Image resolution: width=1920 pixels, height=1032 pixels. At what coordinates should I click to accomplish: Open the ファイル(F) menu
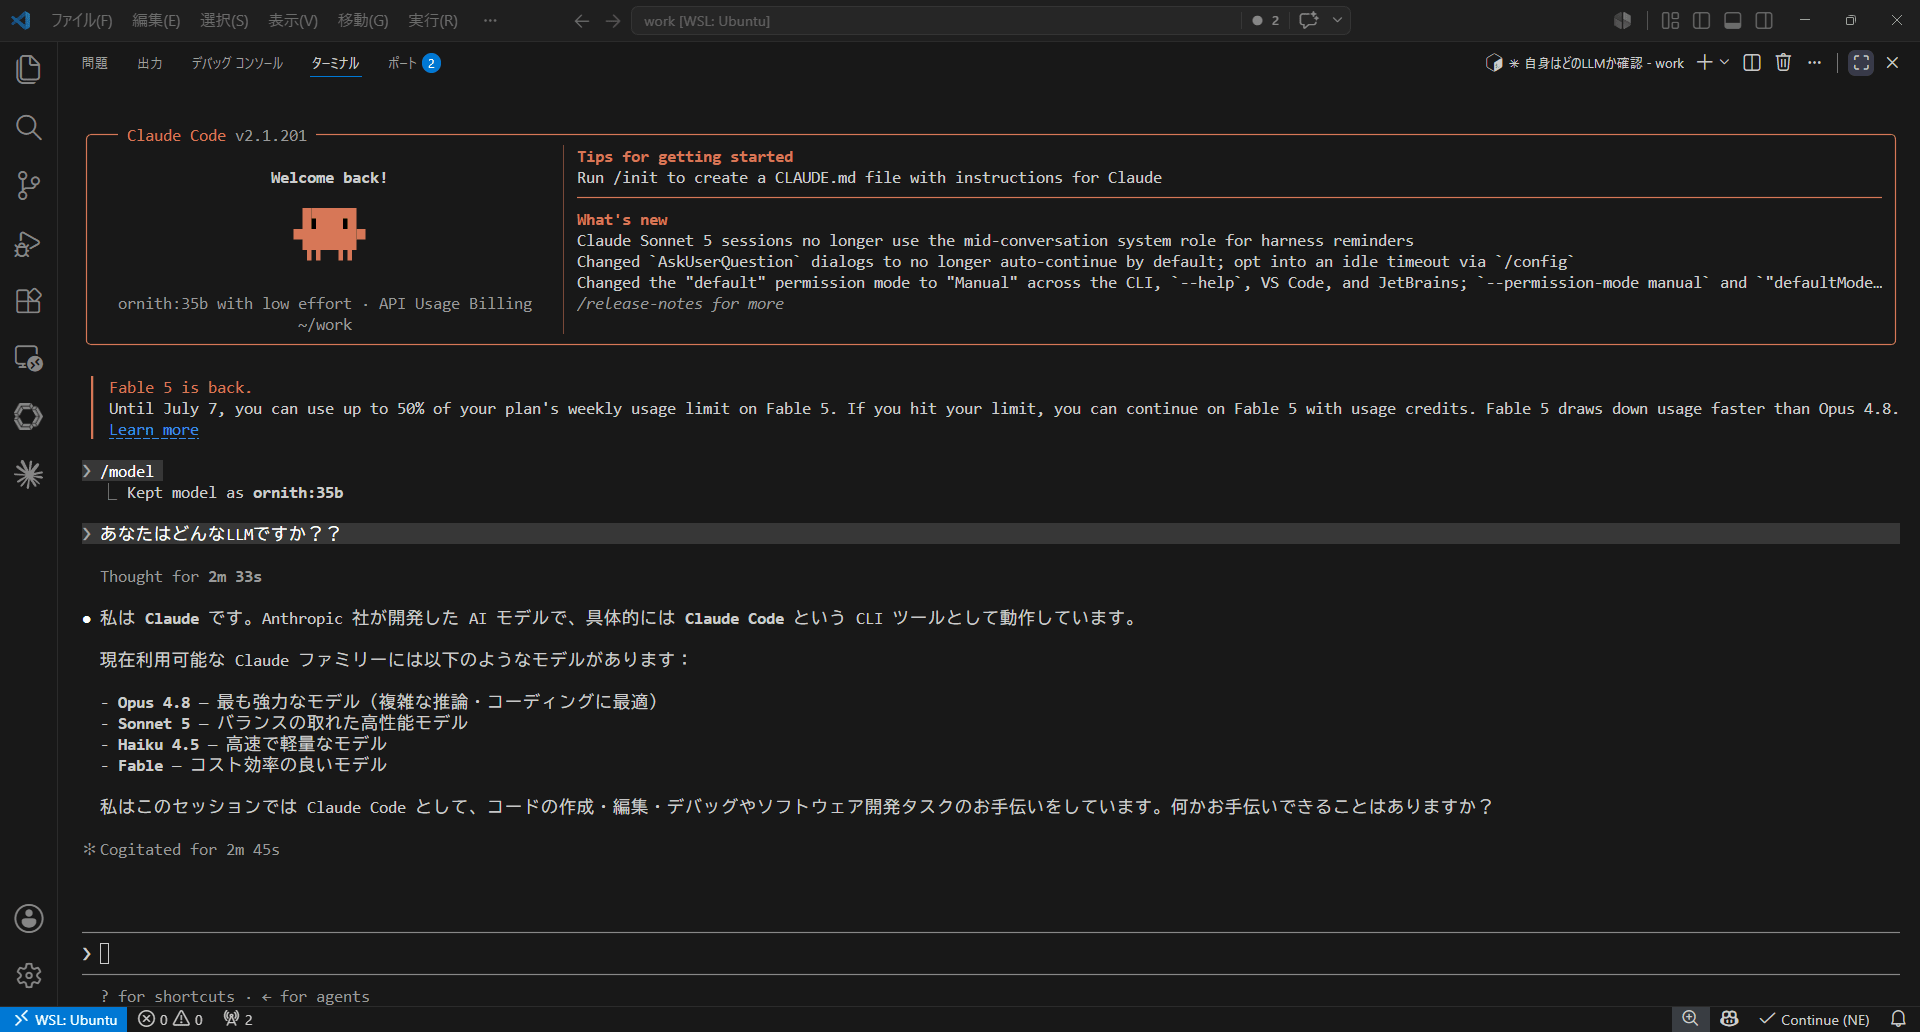[x=81, y=20]
